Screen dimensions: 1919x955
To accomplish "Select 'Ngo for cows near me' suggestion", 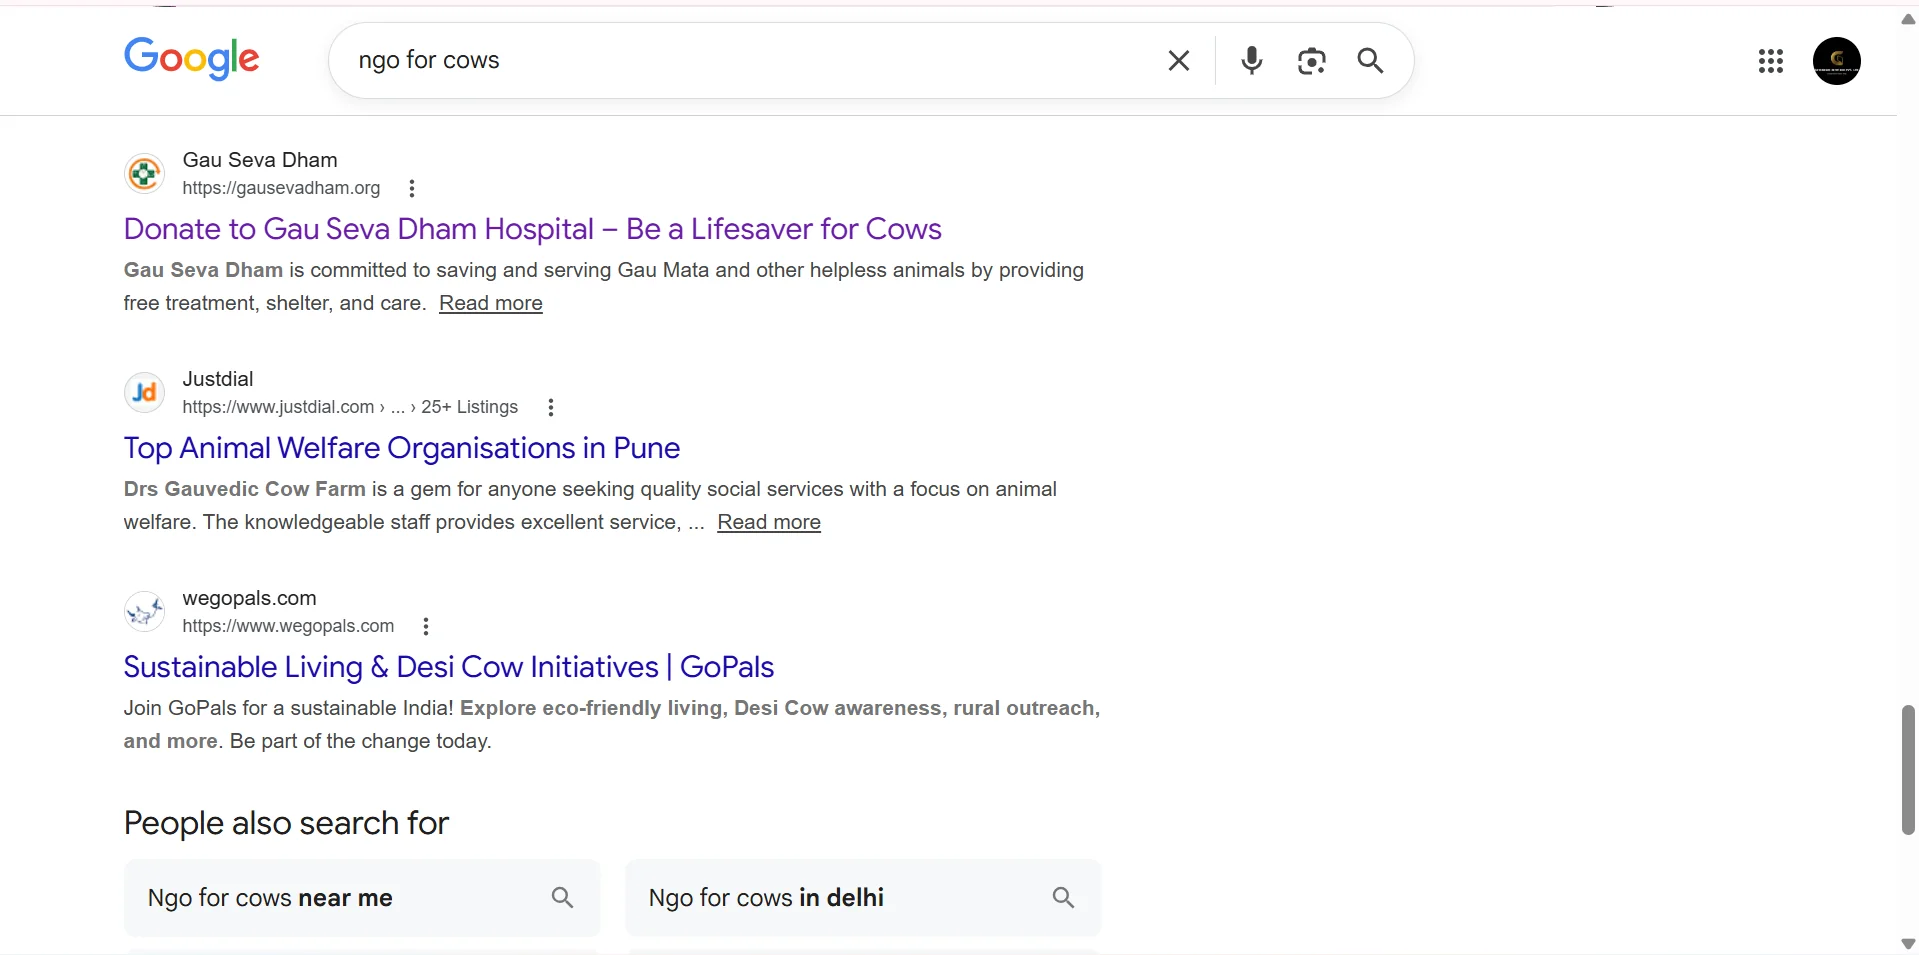I will coord(362,898).
